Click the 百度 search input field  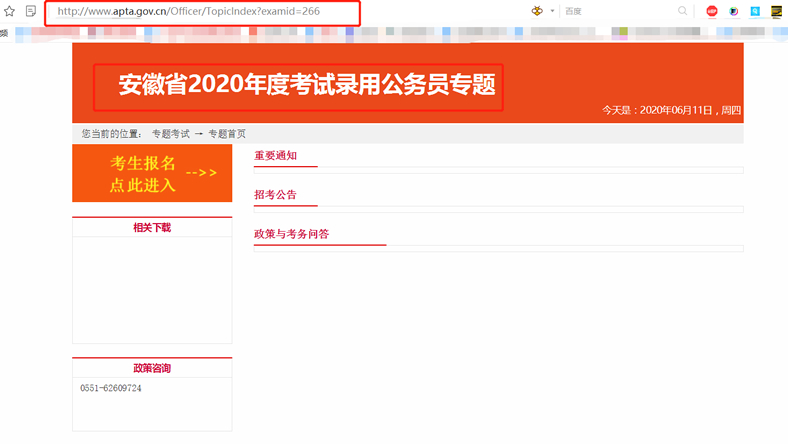[618, 11]
